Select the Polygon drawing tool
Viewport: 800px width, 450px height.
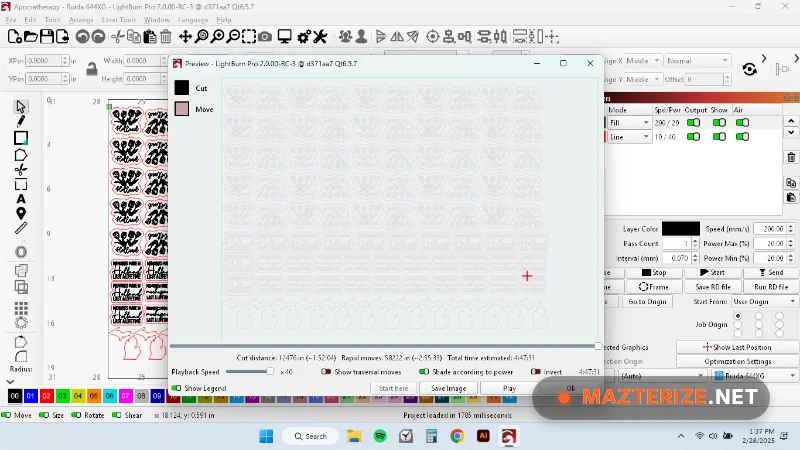21,155
